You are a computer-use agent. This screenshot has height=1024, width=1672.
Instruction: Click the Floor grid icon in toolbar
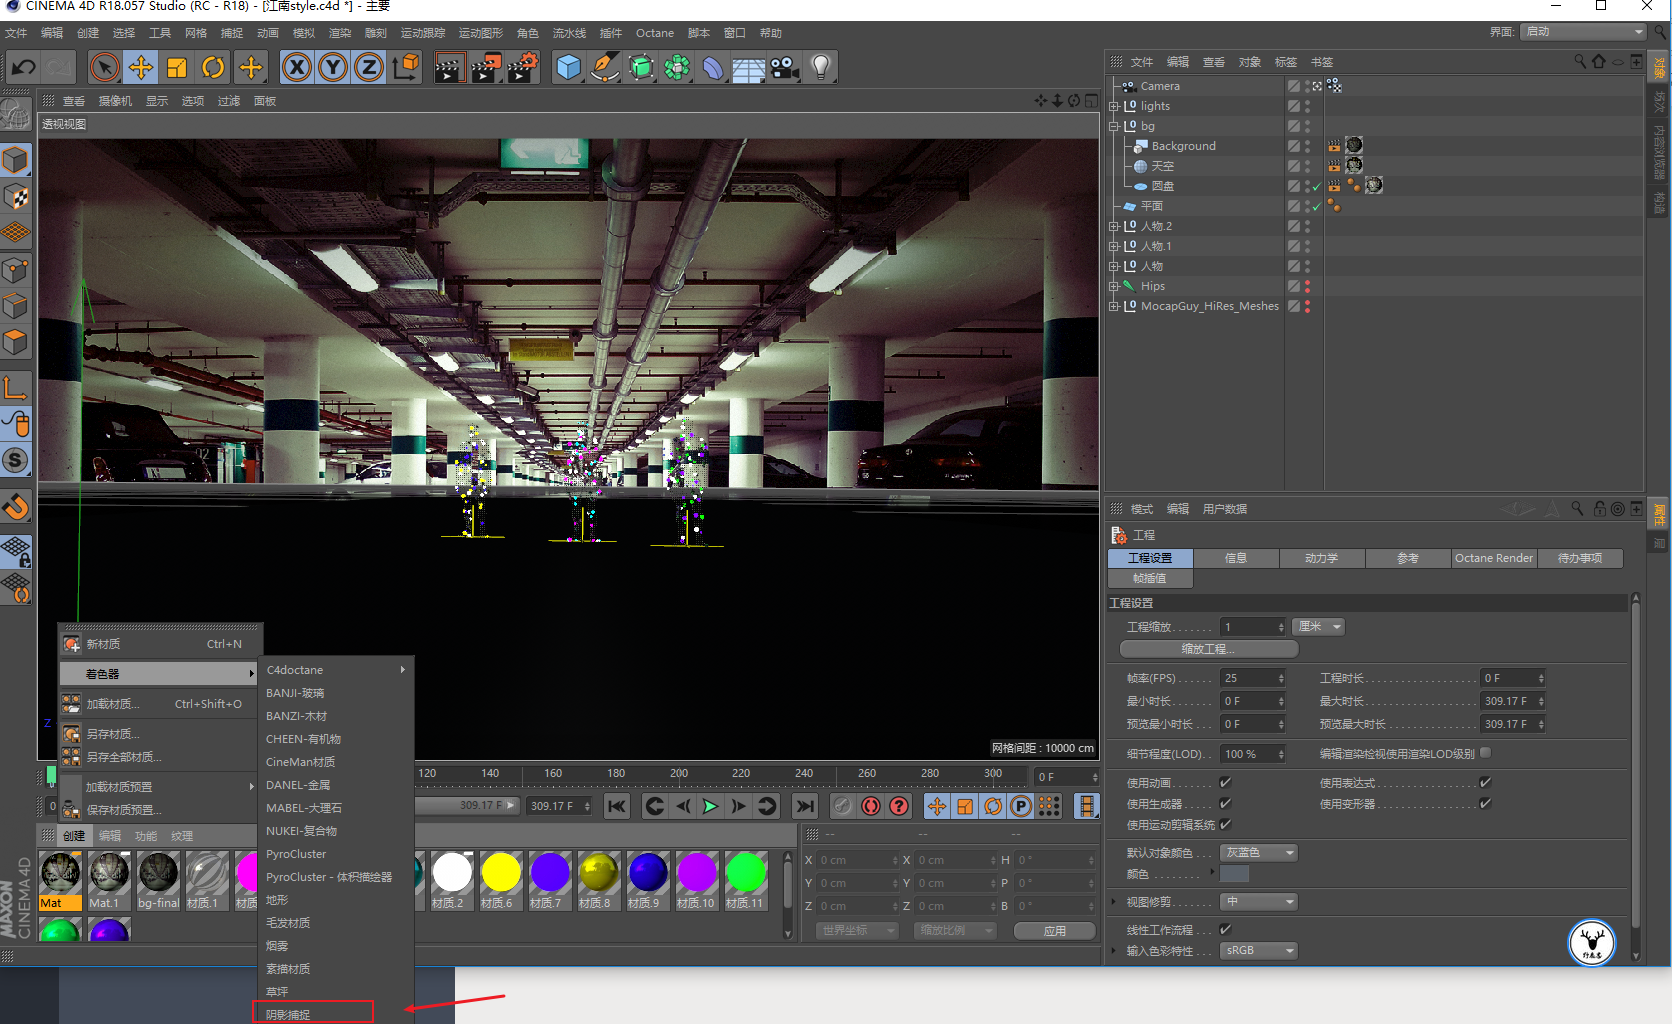[749, 68]
